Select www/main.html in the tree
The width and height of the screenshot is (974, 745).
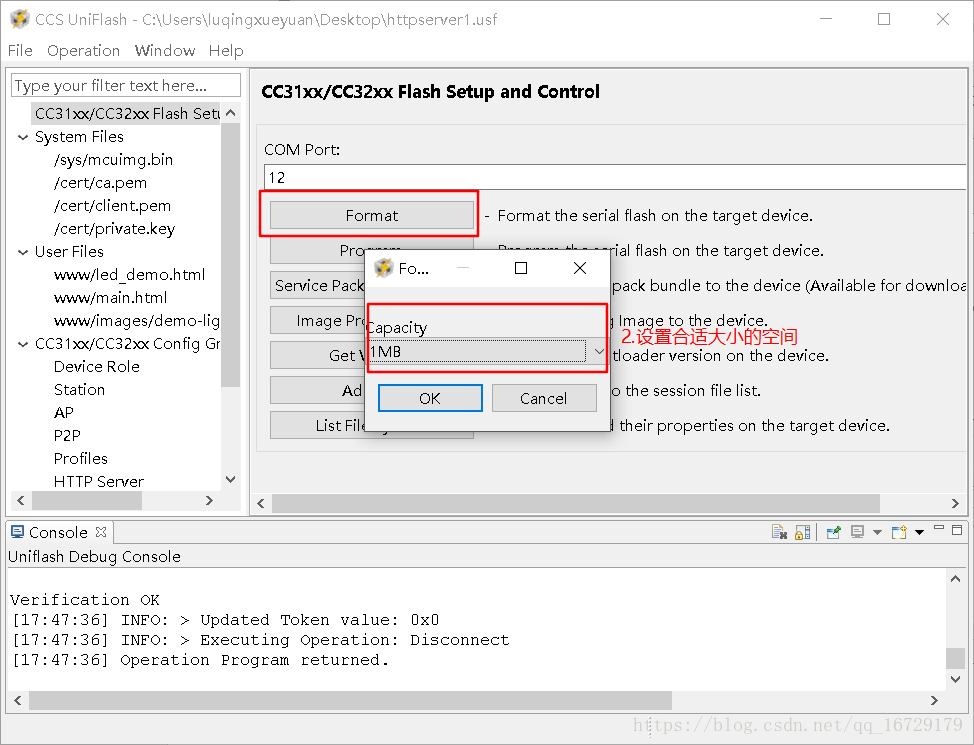(111, 298)
